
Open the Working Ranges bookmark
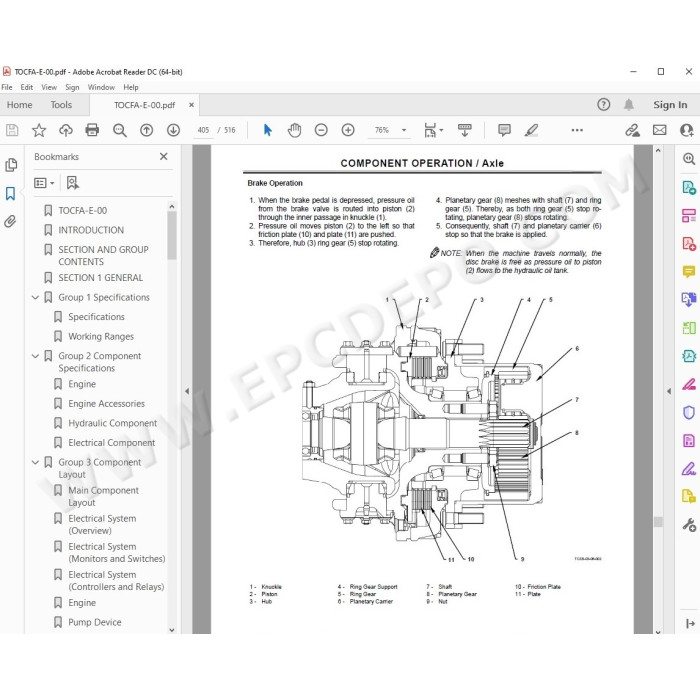[101, 336]
